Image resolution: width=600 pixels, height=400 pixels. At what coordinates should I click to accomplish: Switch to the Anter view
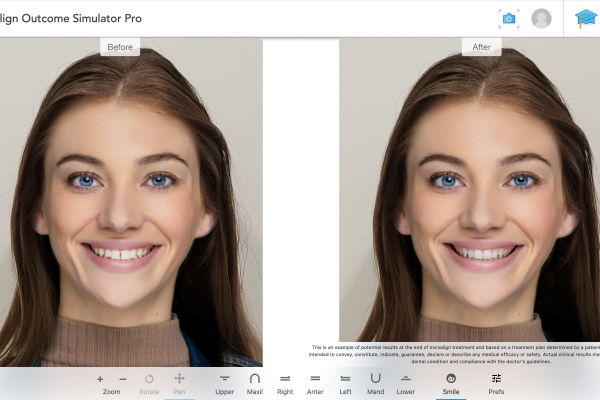click(x=315, y=384)
